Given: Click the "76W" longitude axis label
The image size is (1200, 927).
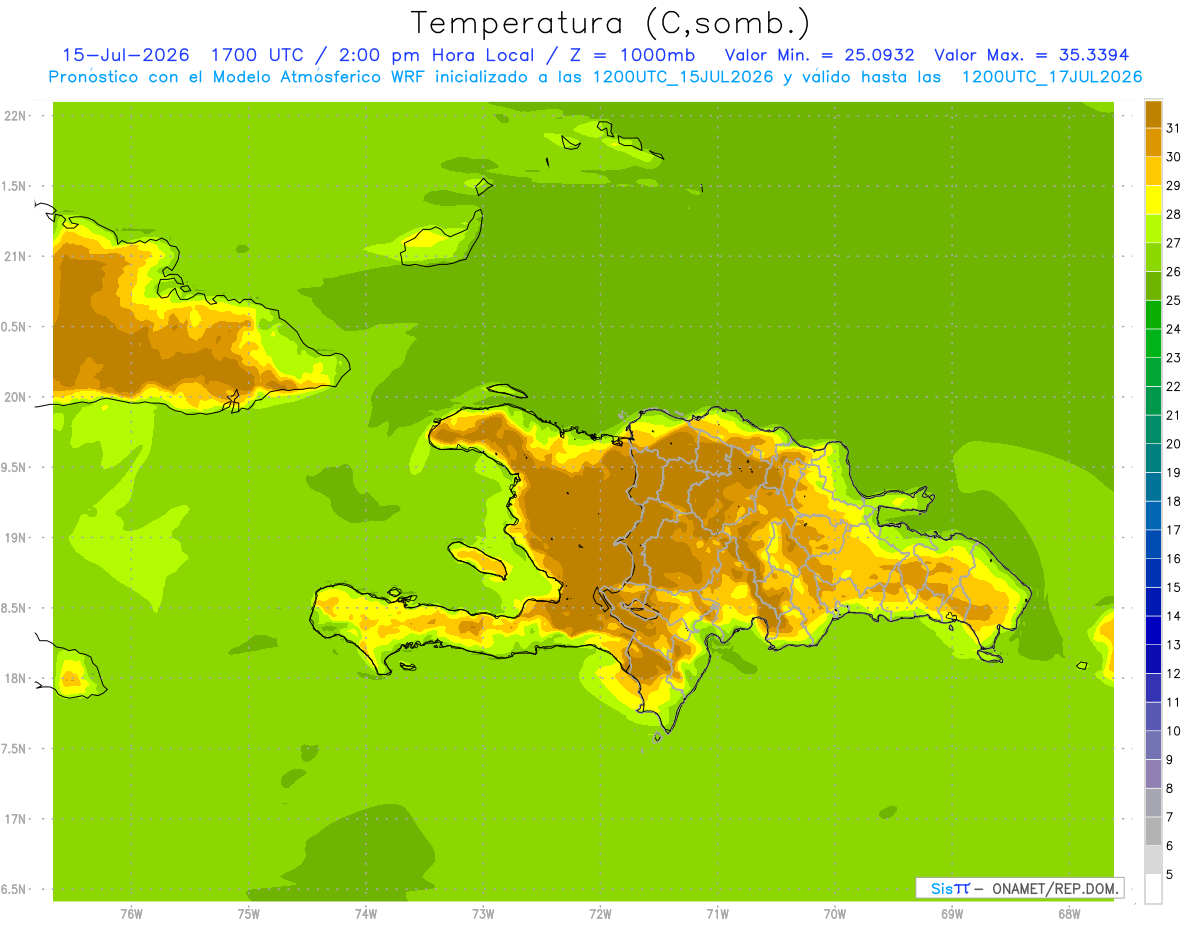Looking at the screenshot, I should (x=131, y=913).
